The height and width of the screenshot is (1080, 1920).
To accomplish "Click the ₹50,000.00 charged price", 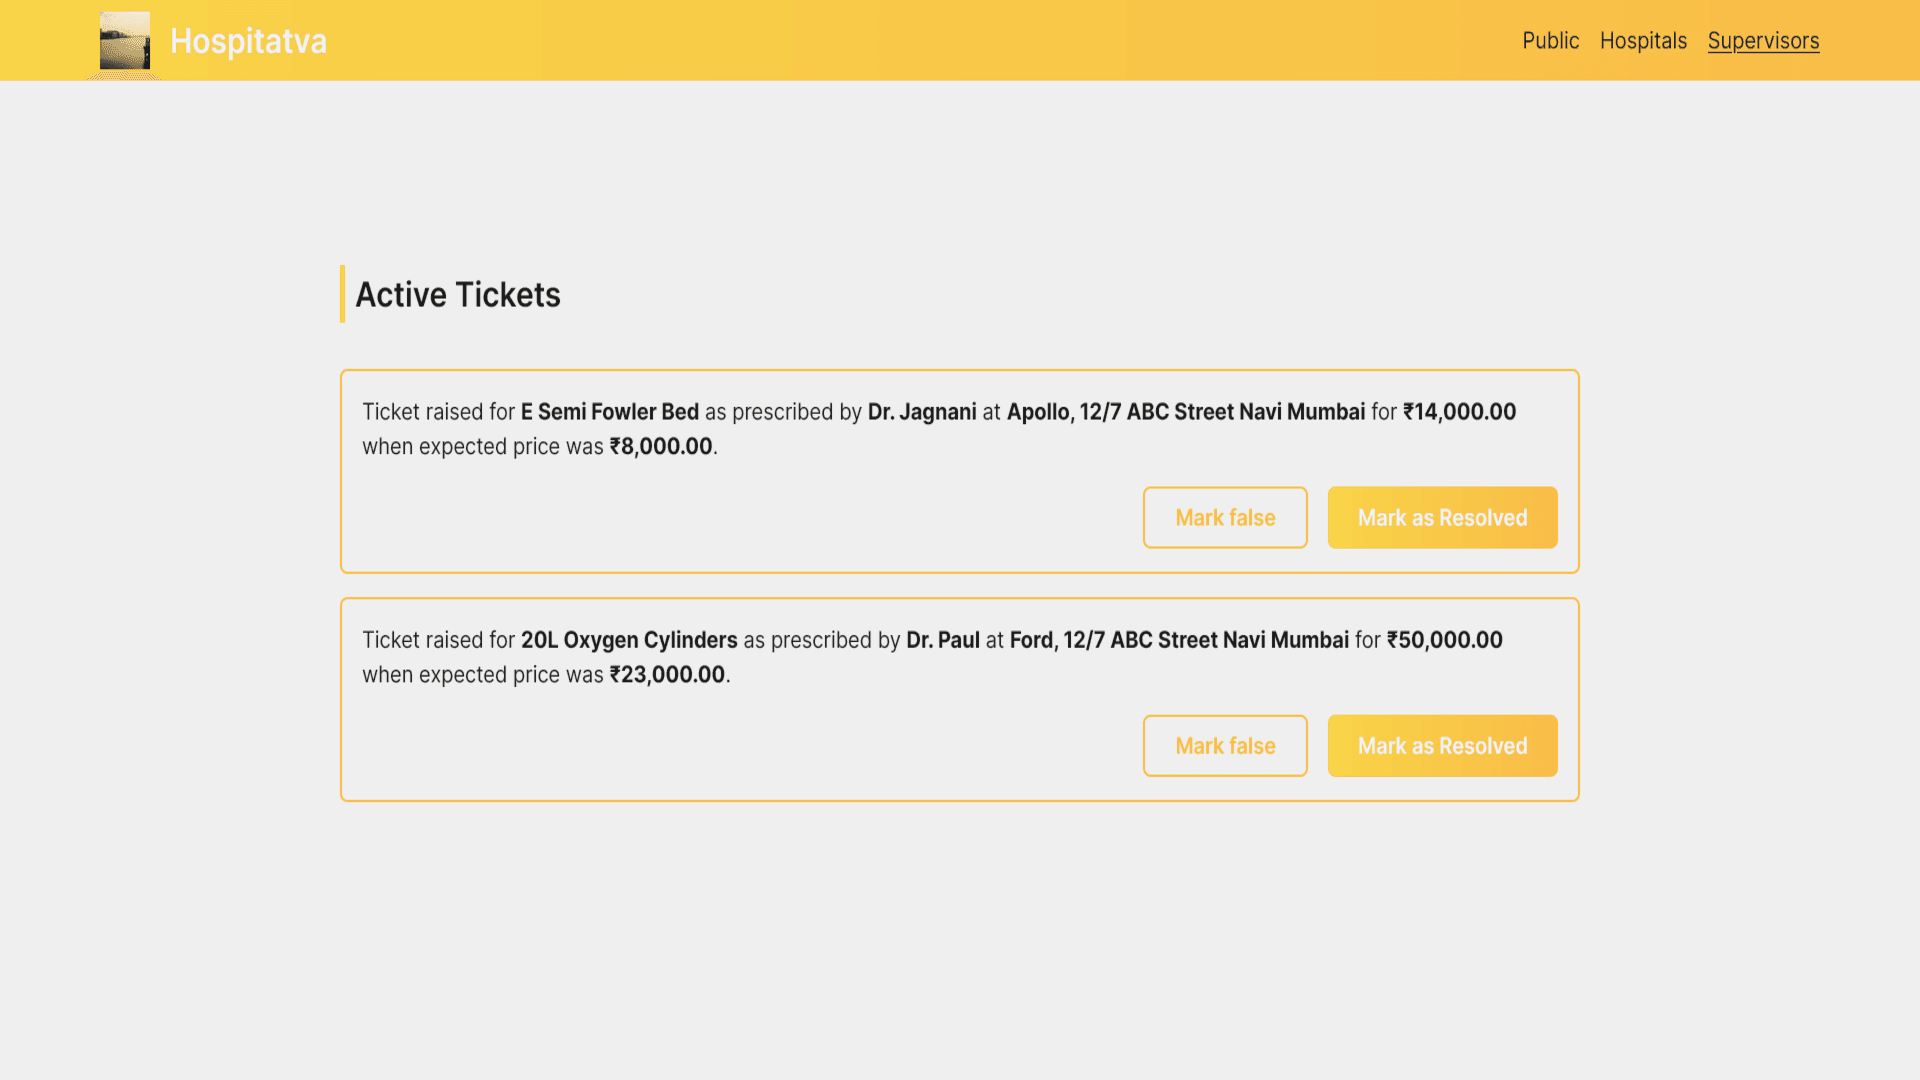I will 1444,640.
